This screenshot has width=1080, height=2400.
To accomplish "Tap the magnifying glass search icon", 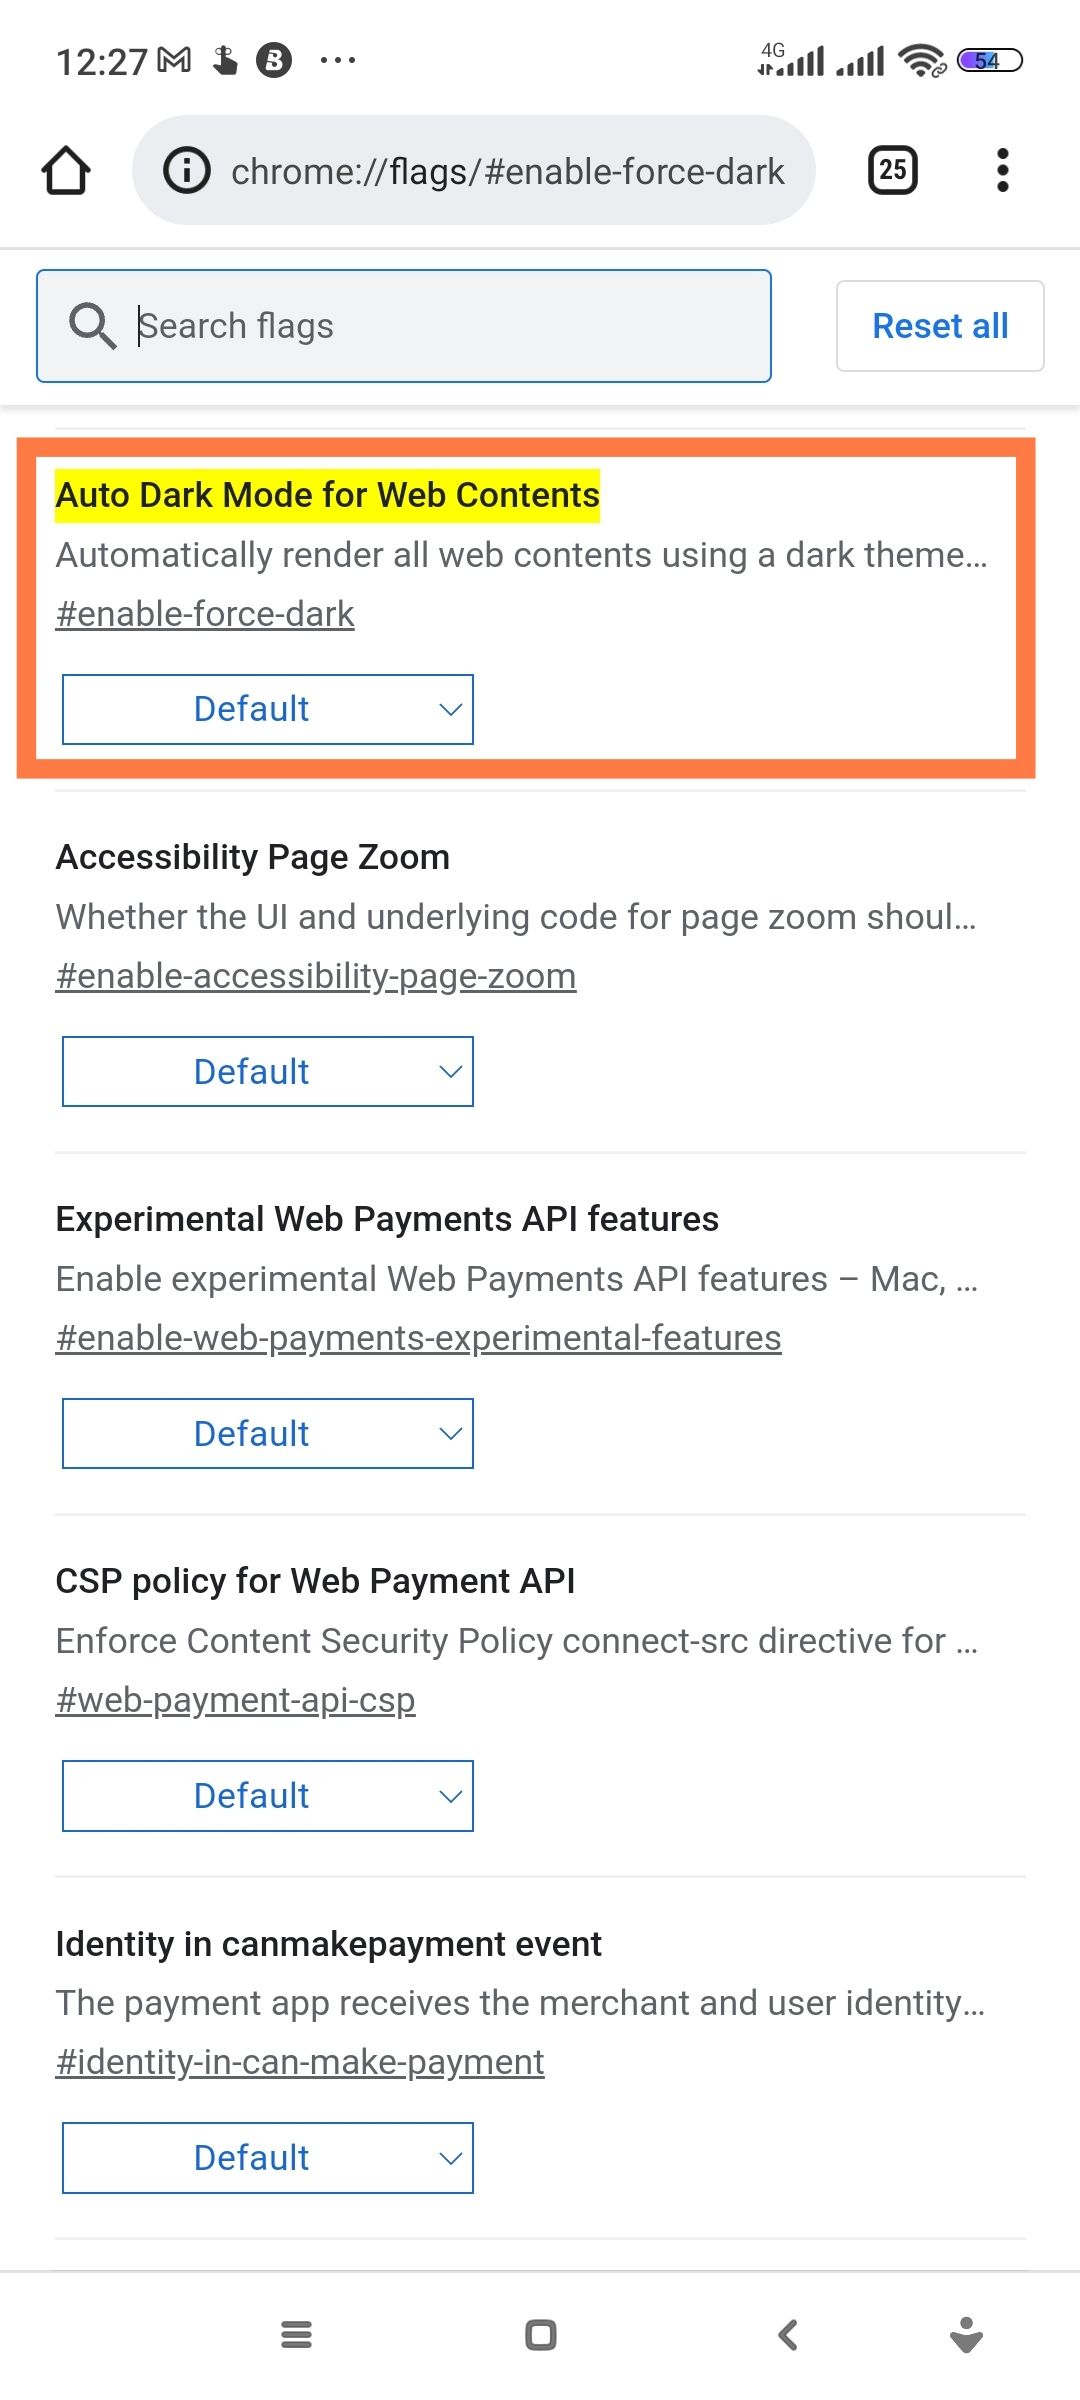I will pyautogui.click(x=92, y=324).
